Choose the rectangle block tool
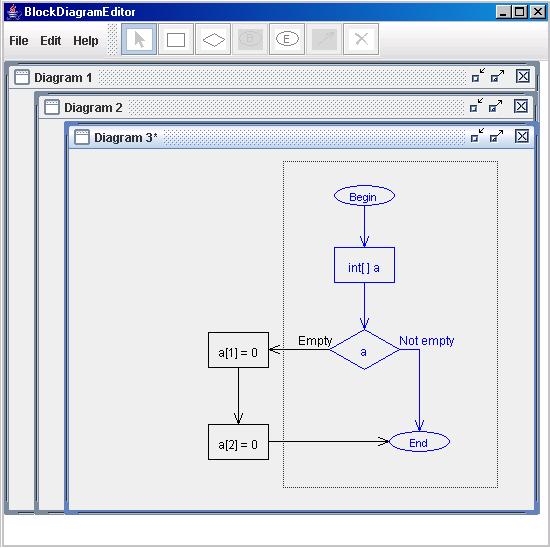The height and width of the screenshot is (548, 550). pyautogui.click(x=176, y=39)
